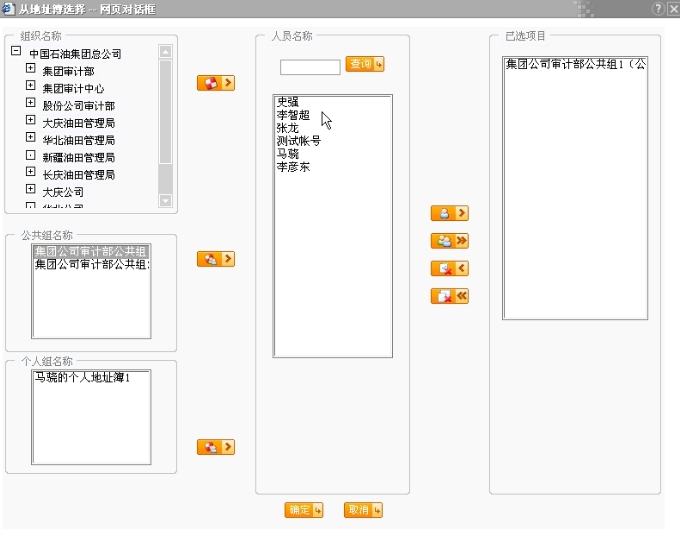Click the load button beside the personal group list

[216, 447]
